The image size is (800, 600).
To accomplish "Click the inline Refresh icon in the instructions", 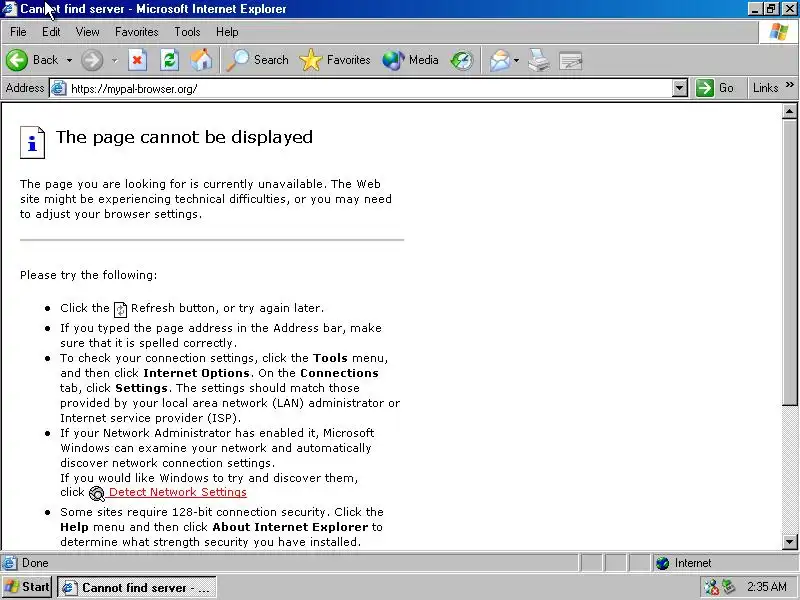I will pos(120,309).
